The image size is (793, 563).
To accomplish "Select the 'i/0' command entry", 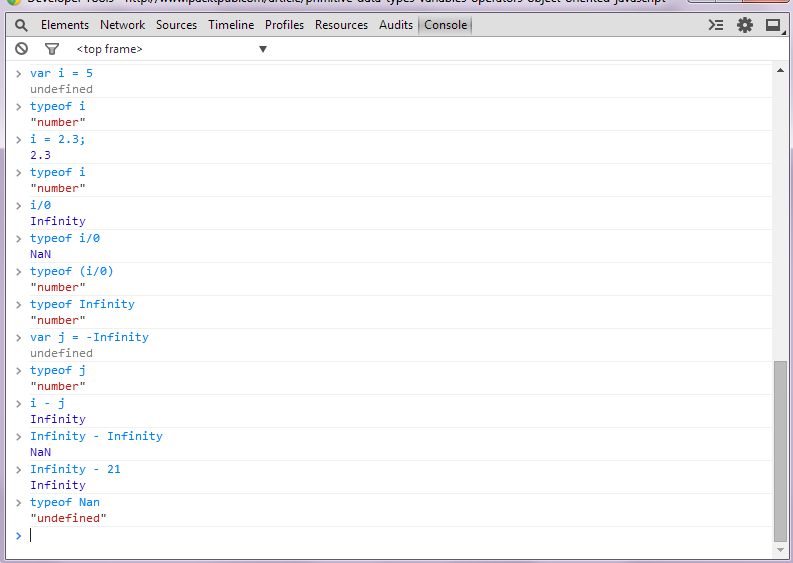I will pyautogui.click(x=40, y=205).
